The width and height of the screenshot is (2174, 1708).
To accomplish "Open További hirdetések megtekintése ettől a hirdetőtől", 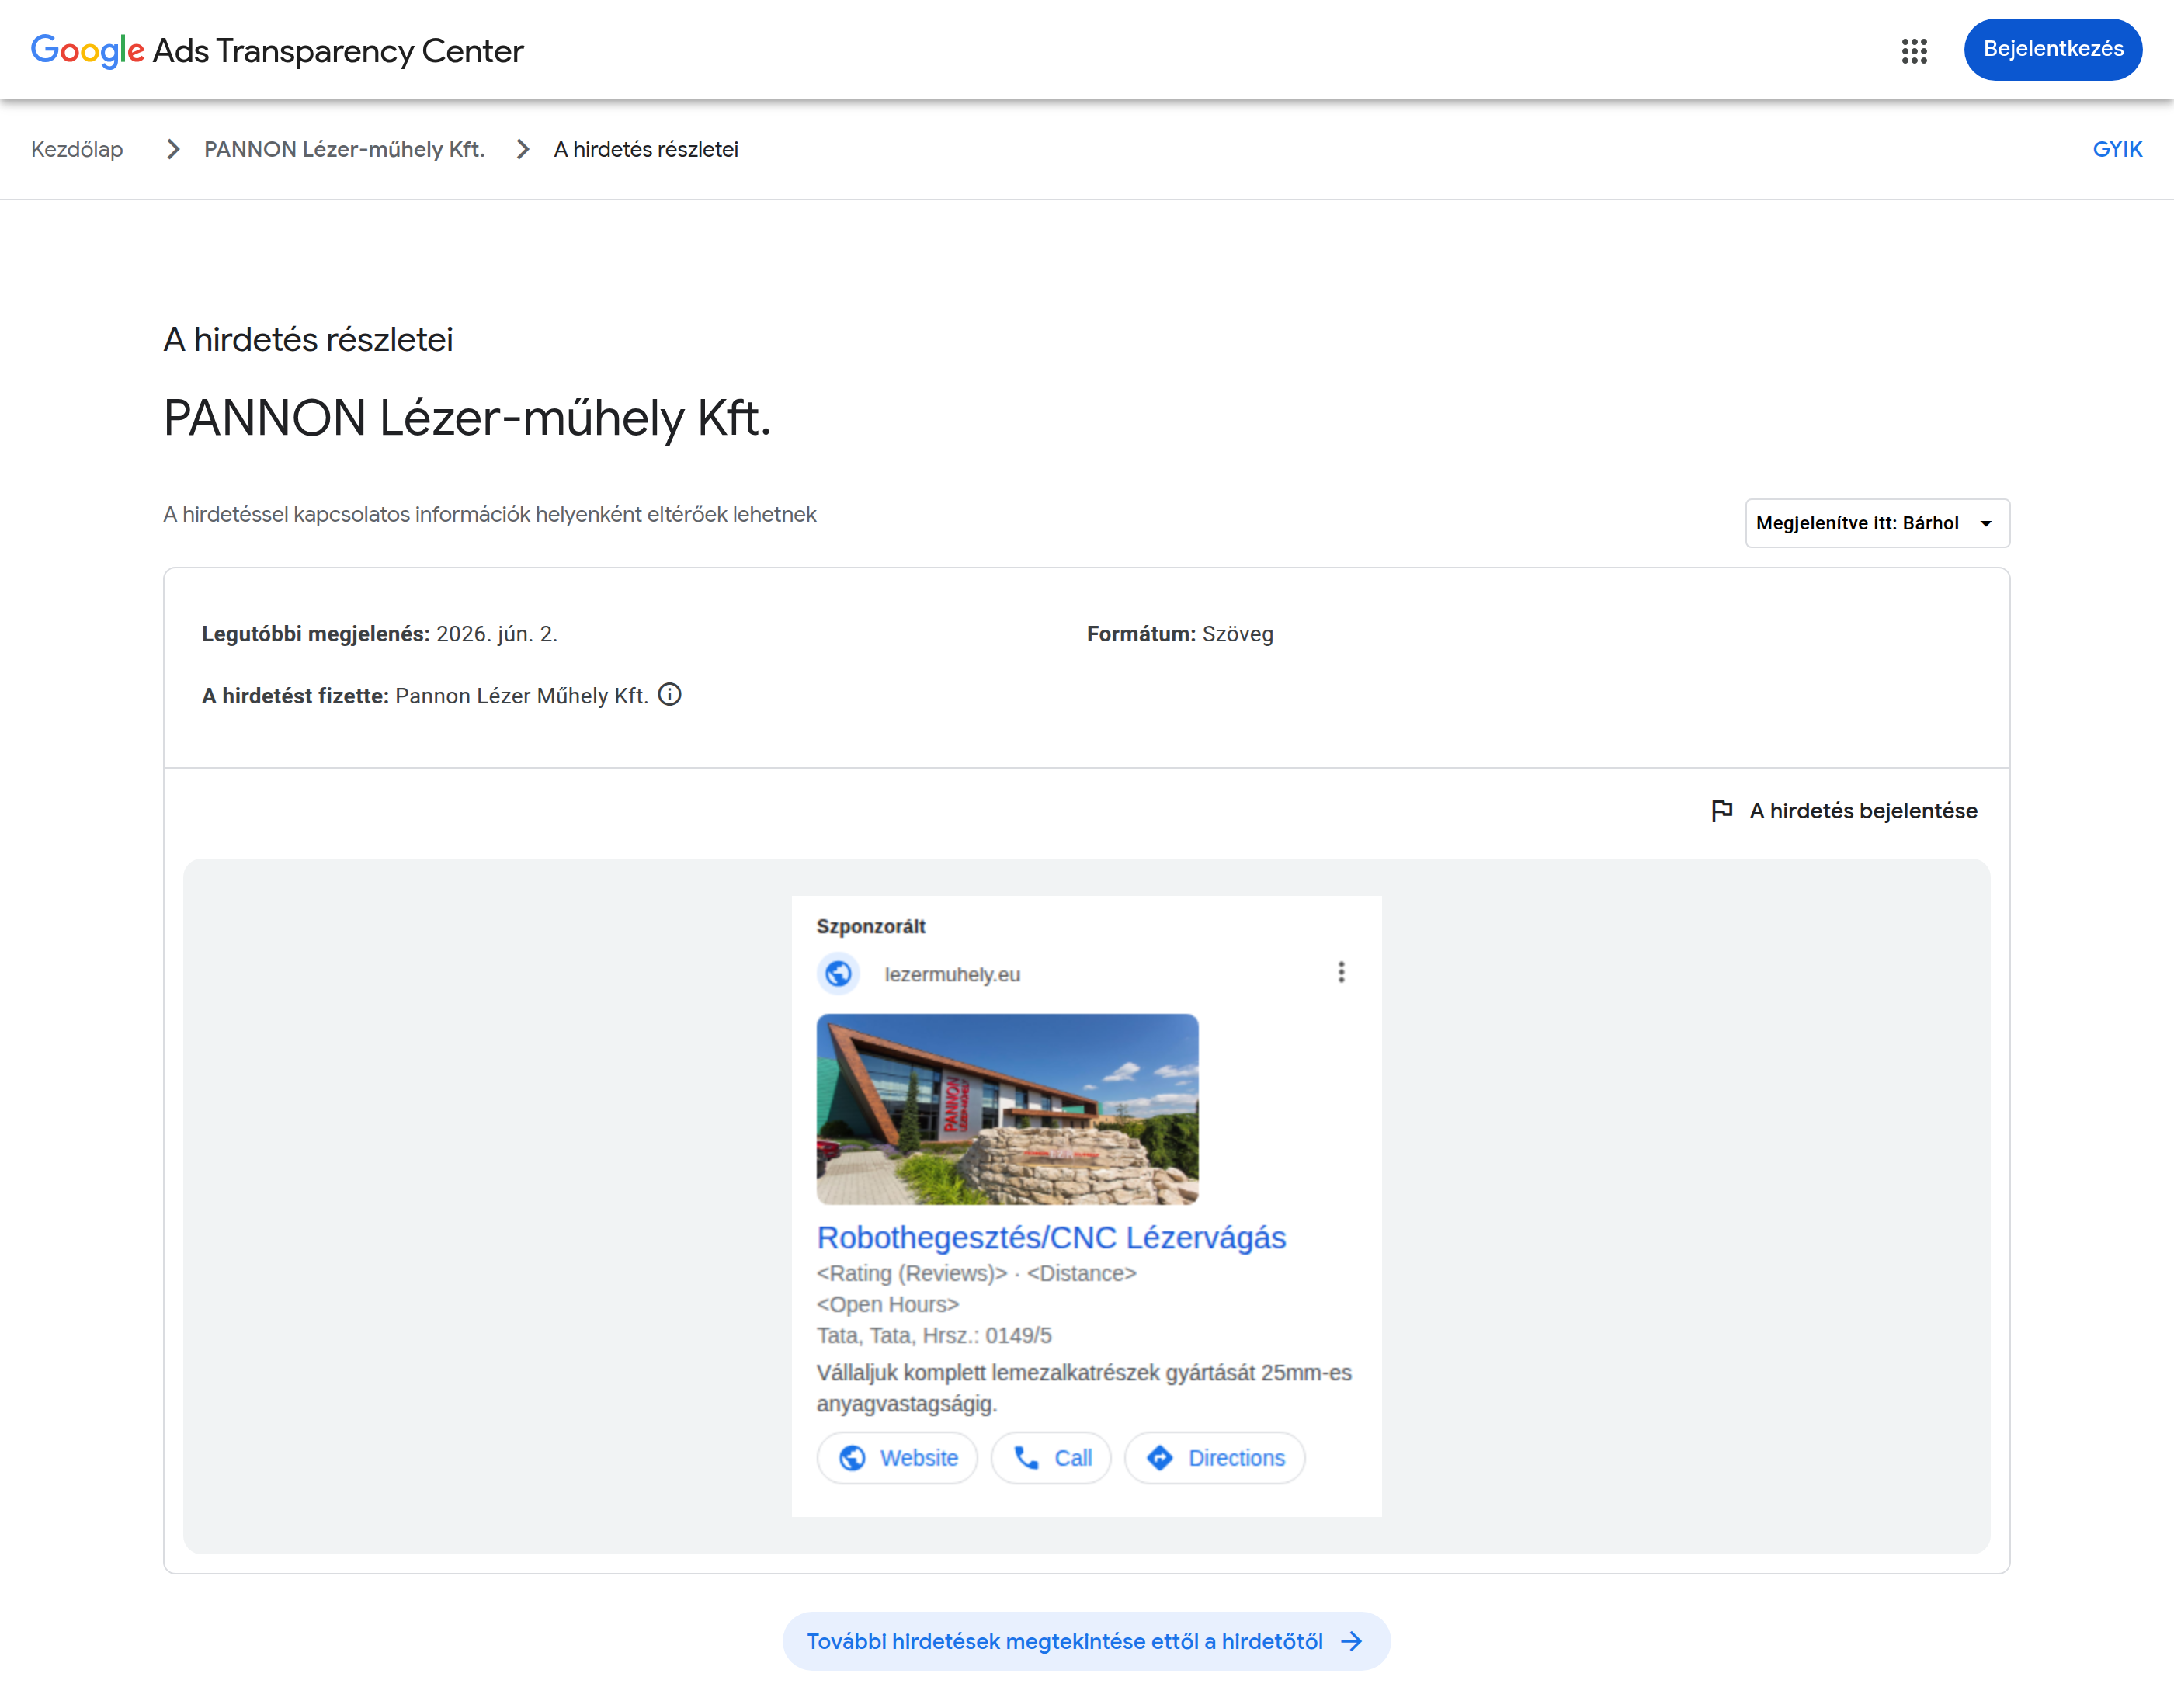I will pos(1086,1641).
